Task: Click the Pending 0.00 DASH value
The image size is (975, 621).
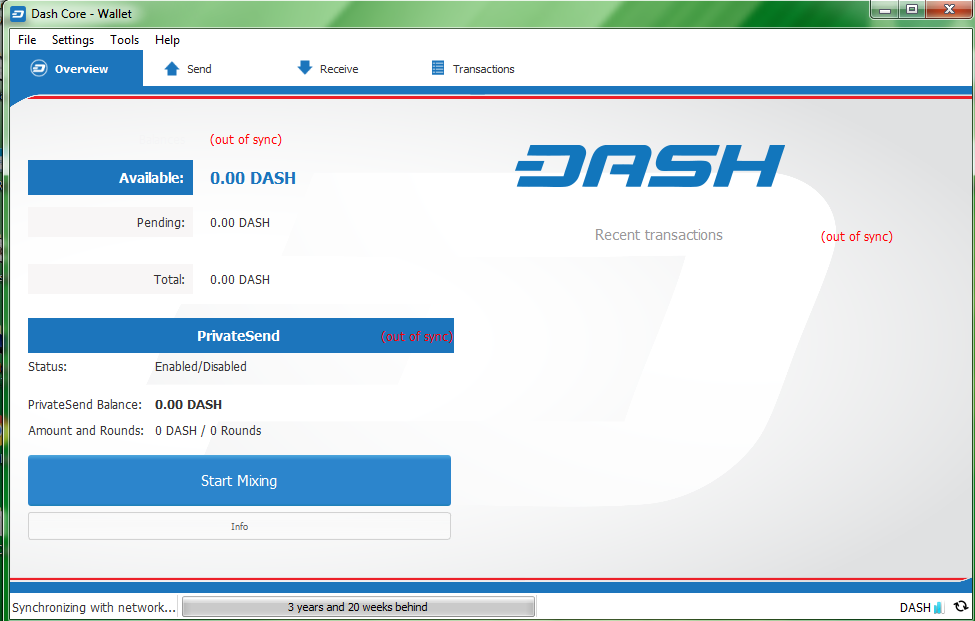Action: point(240,223)
